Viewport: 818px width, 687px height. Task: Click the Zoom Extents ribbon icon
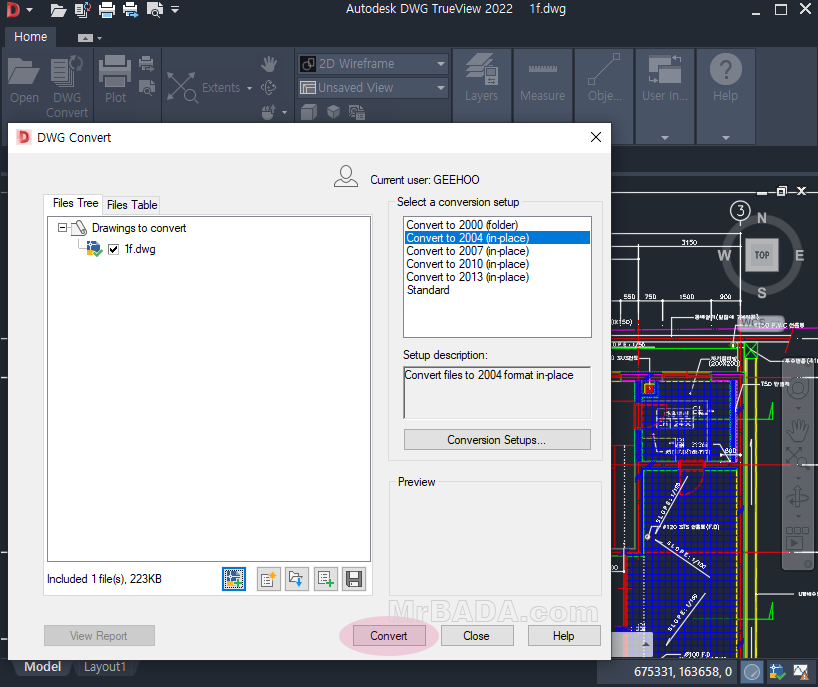[x=182, y=87]
